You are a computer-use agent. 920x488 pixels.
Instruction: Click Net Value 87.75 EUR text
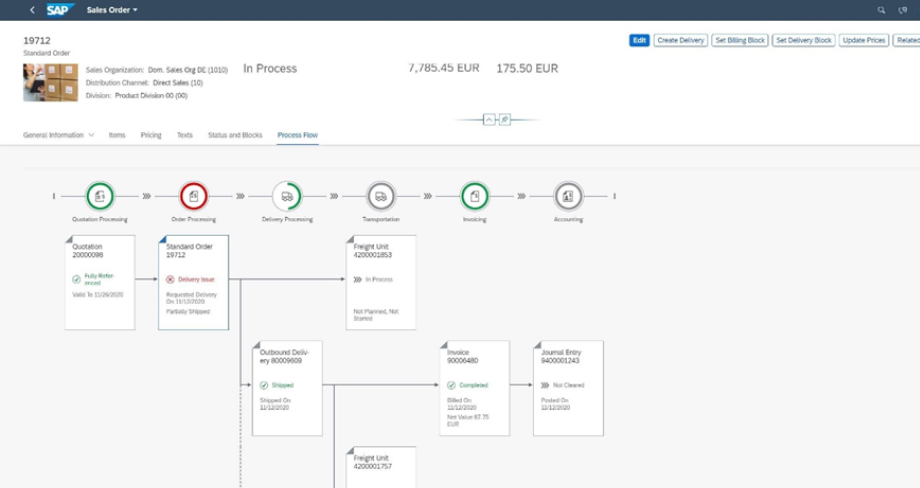point(468,421)
